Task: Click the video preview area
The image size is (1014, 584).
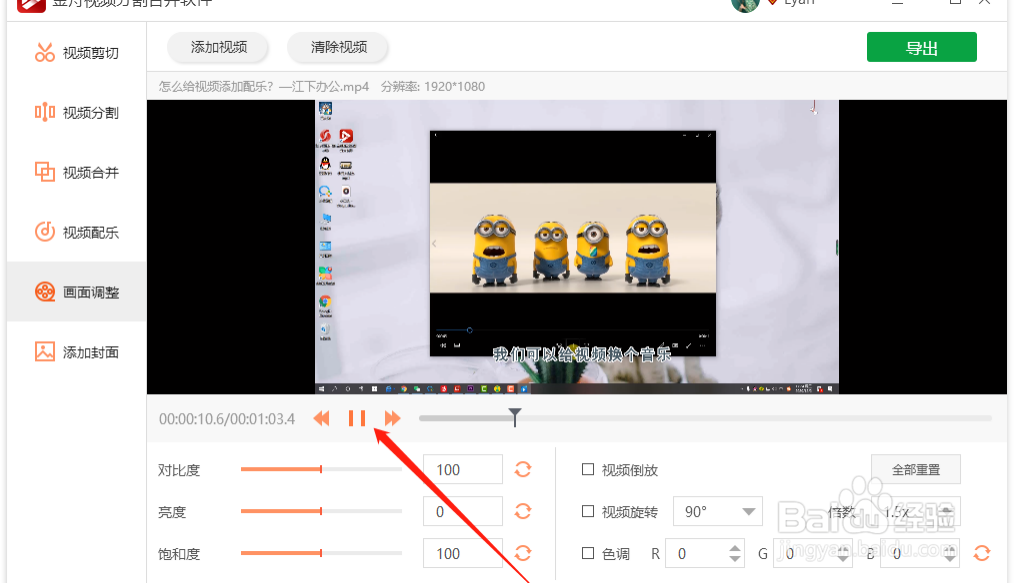Action: (577, 247)
